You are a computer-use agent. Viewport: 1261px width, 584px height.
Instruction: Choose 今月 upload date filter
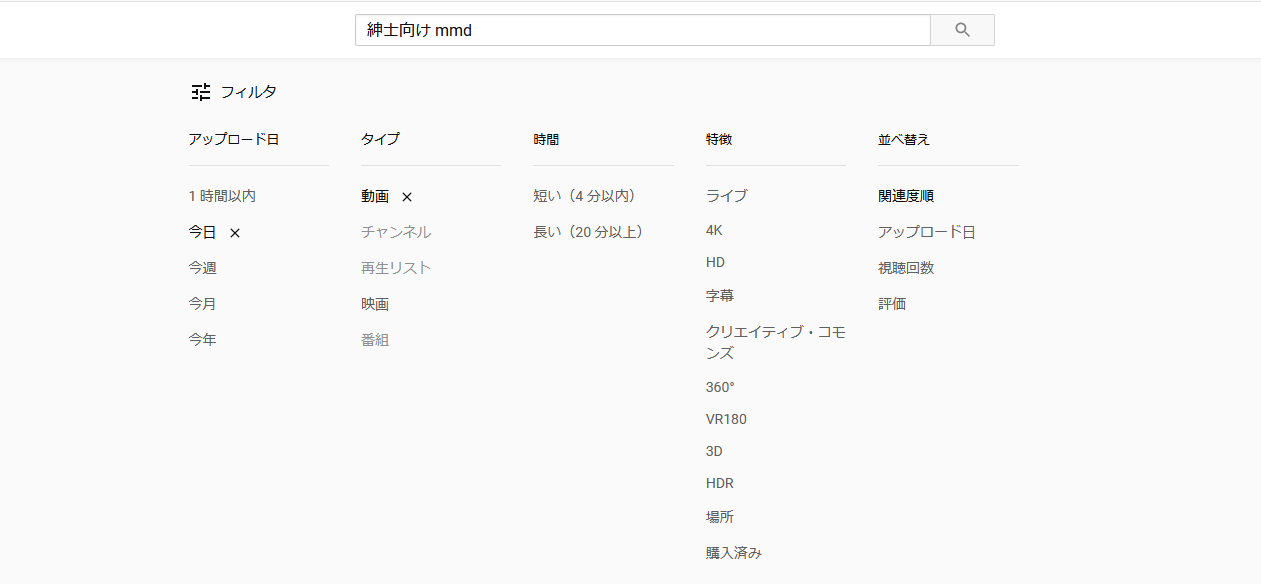point(202,304)
